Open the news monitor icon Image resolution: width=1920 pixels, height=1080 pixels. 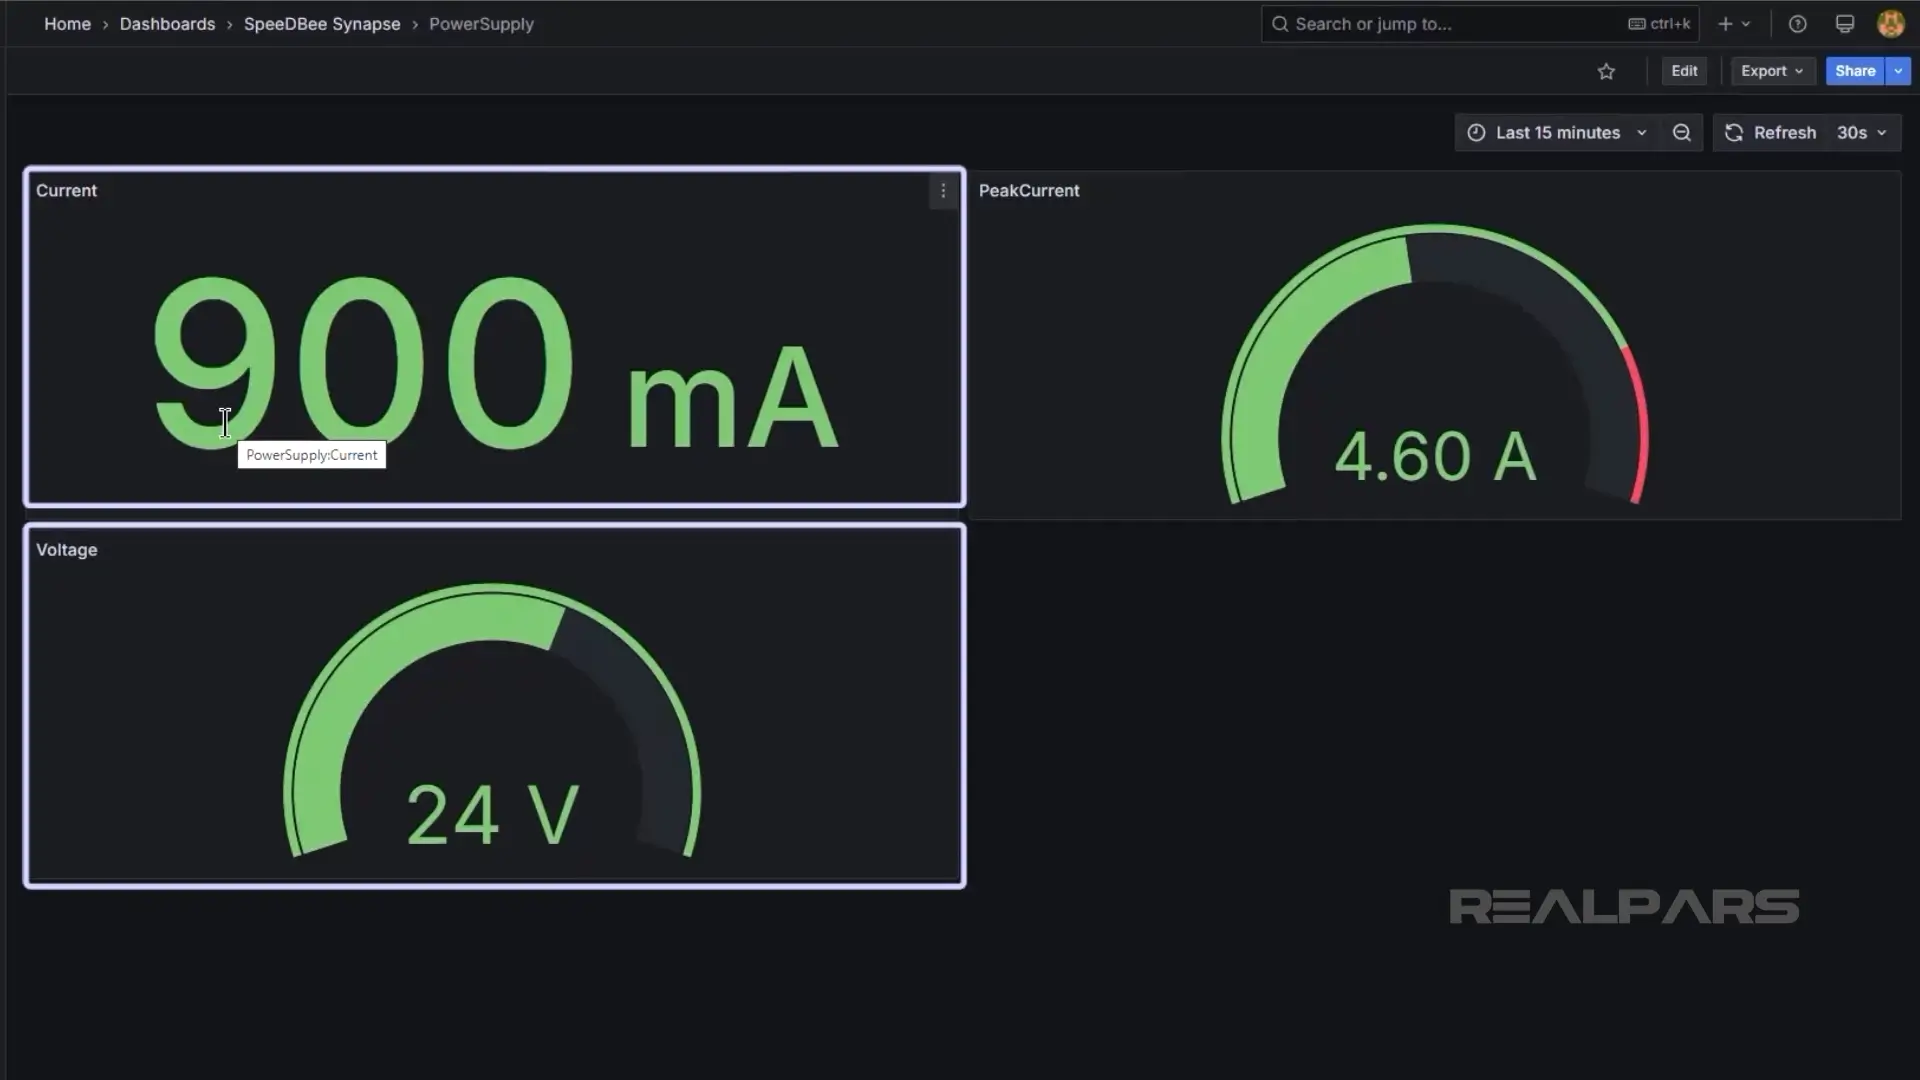point(1845,24)
